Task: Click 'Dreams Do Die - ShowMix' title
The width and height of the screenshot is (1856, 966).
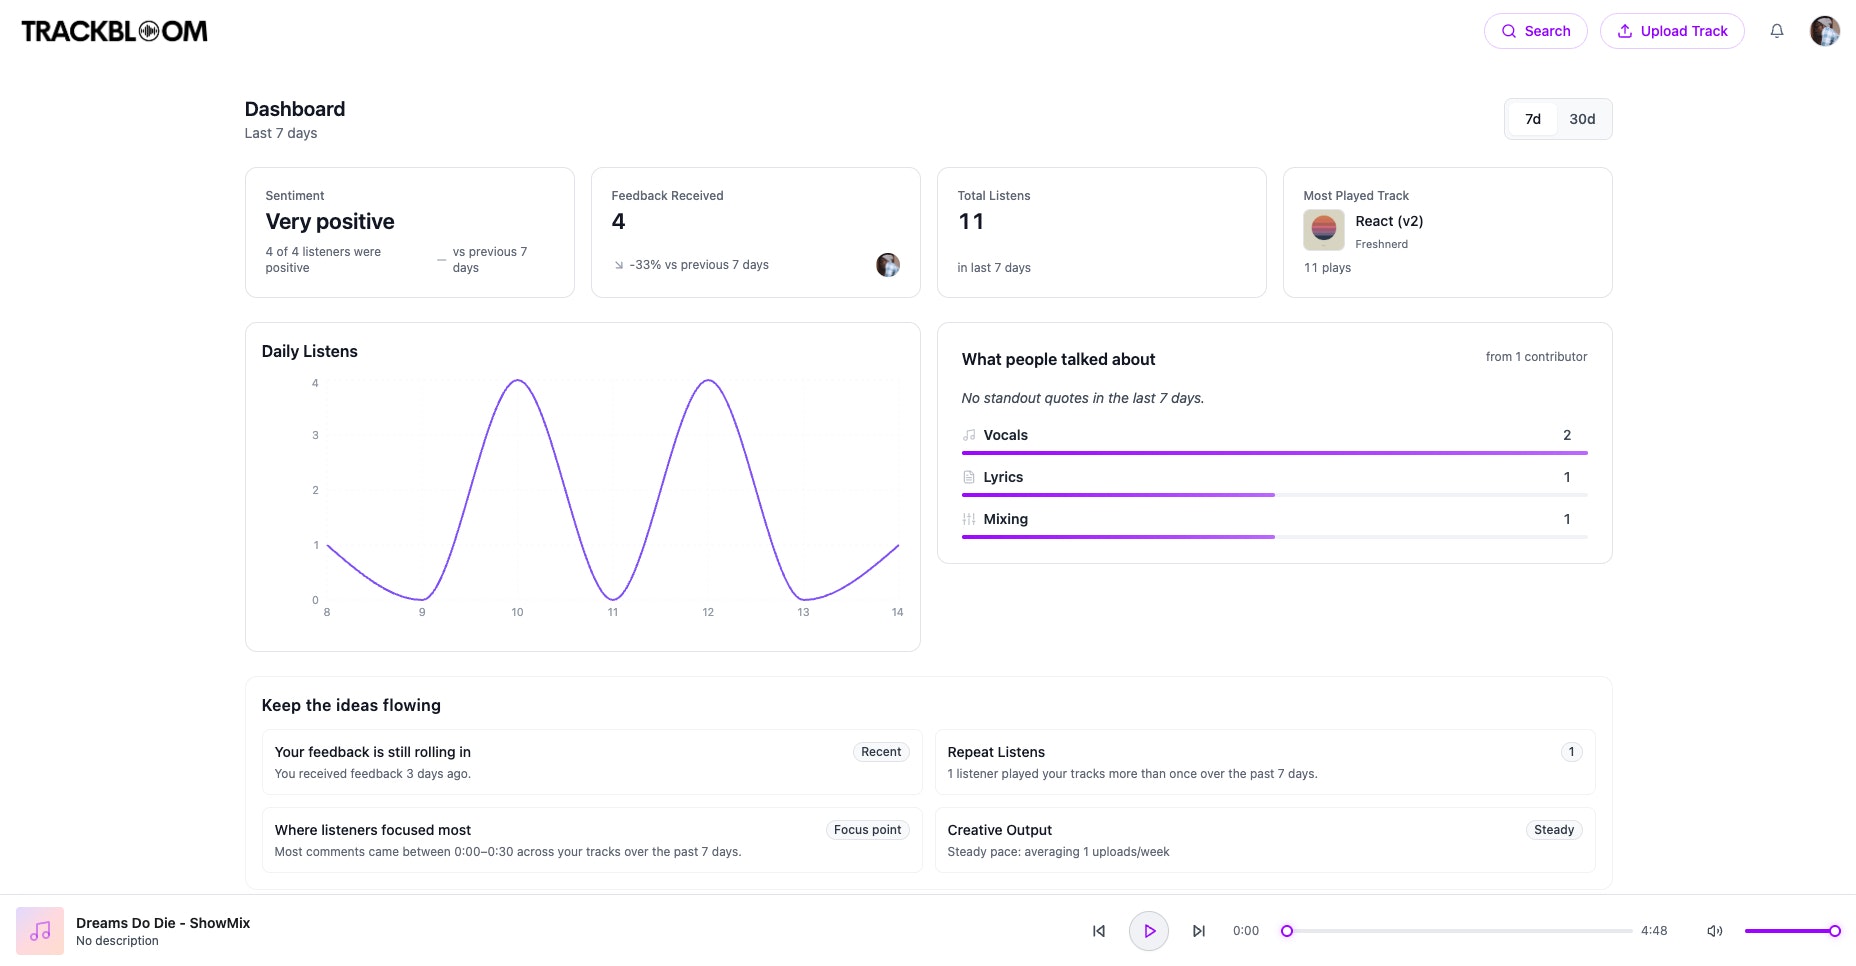Action: click(163, 923)
